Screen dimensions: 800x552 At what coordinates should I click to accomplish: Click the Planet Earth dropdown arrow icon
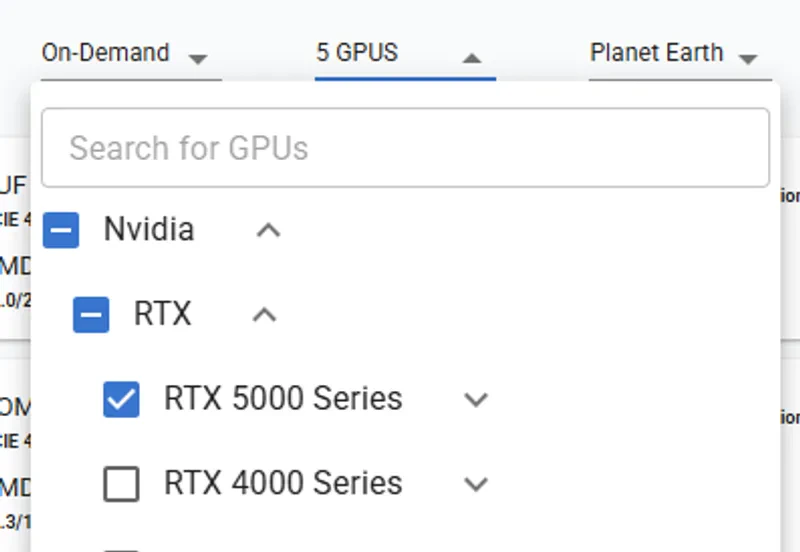tap(748, 59)
